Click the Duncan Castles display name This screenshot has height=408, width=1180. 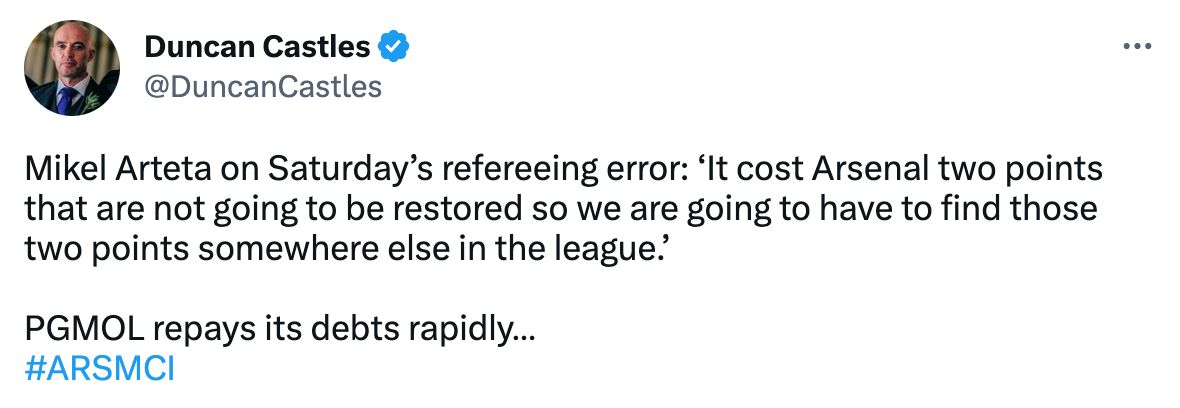[x=258, y=46]
